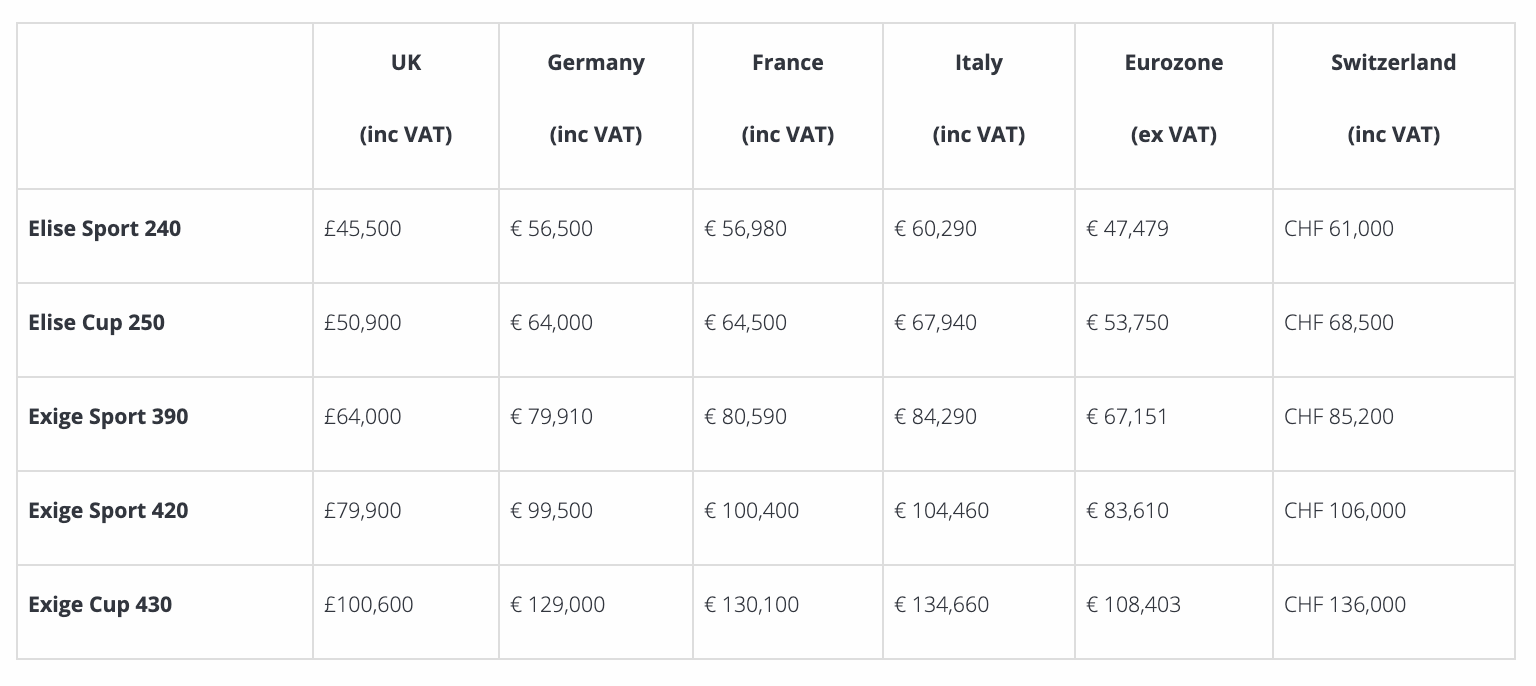The width and height of the screenshot is (1536, 686).
Task: Select the € 53,750 Eurozone price
Action: coord(1127,323)
